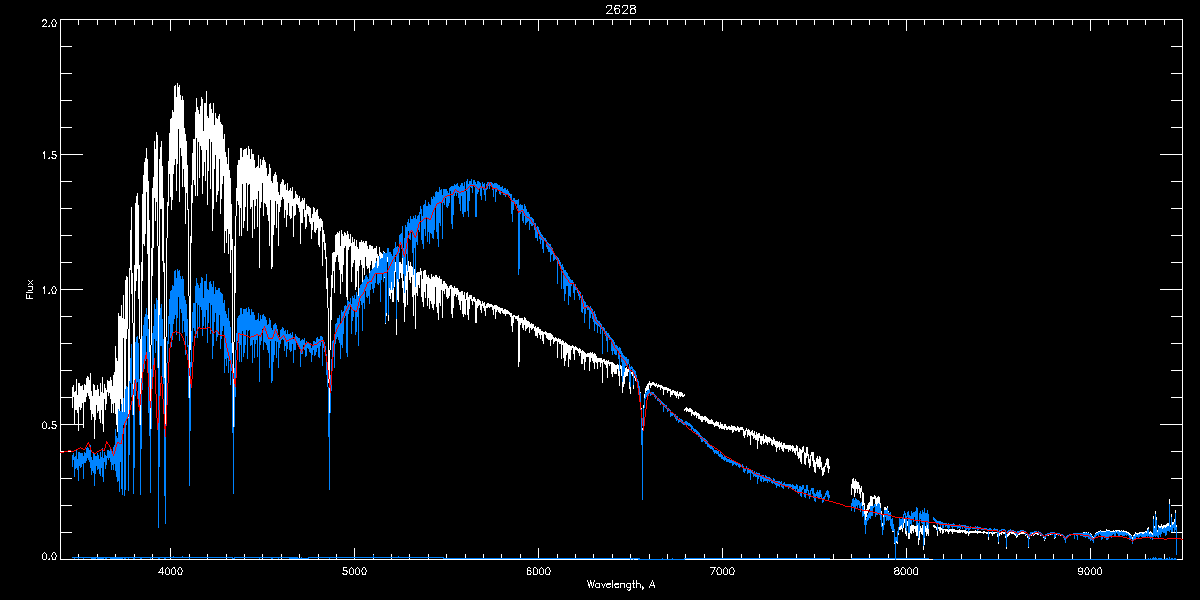The width and height of the screenshot is (1200, 600).
Task: Click the blue curve's broad peak near 5700
Action: (x=478, y=184)
